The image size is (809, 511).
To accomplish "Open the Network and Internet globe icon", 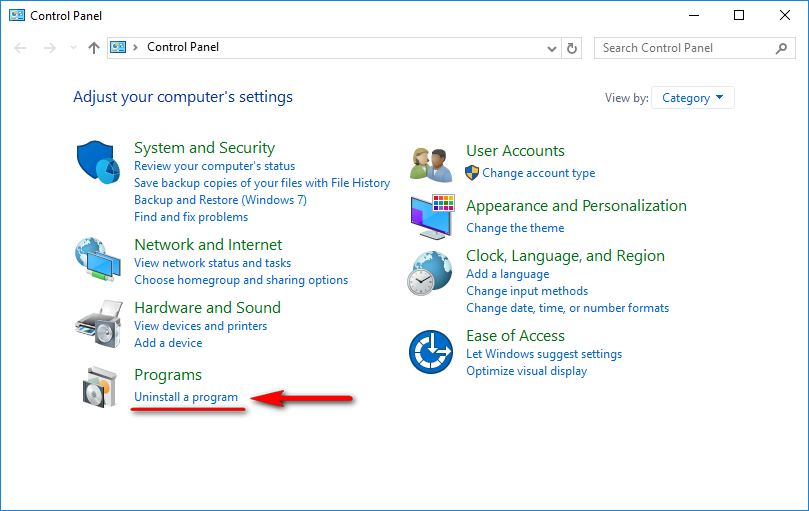I will [98, 260].
